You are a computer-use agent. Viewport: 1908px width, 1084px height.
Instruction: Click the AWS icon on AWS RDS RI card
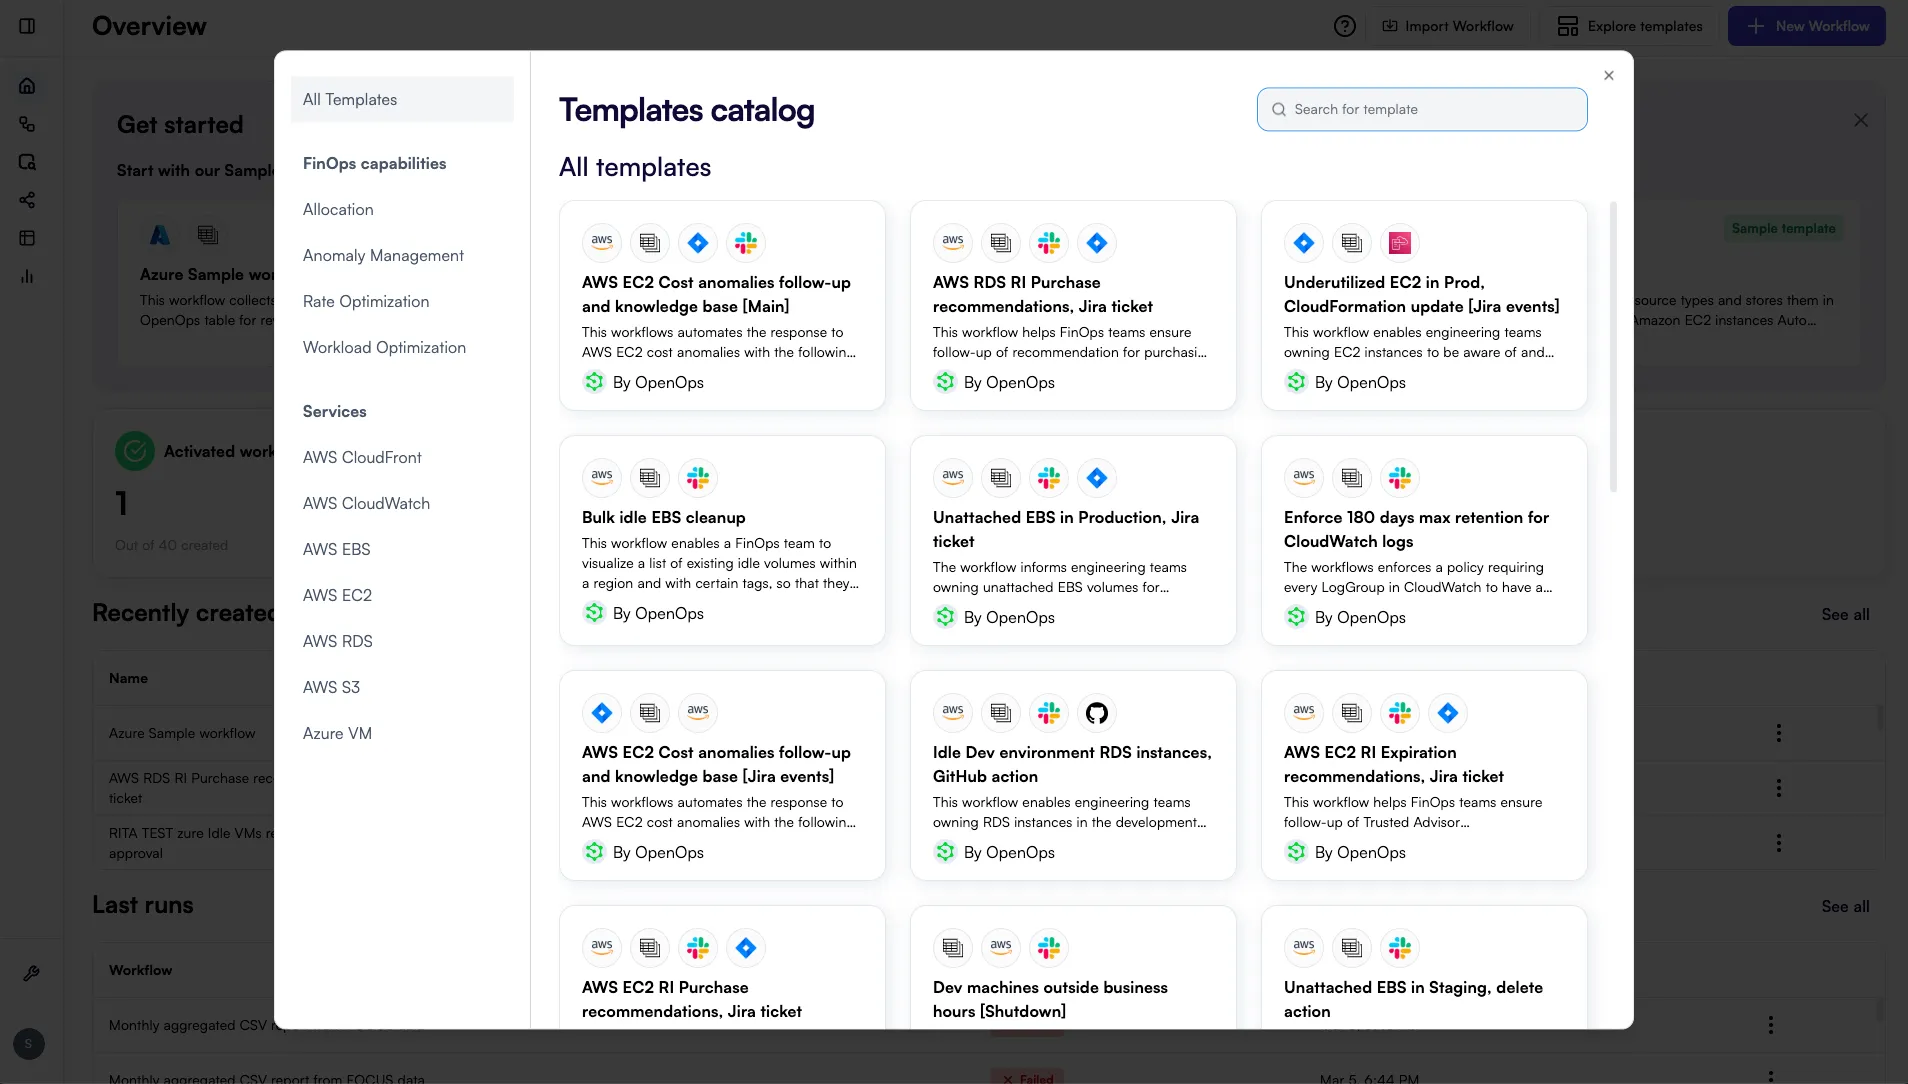951,243
